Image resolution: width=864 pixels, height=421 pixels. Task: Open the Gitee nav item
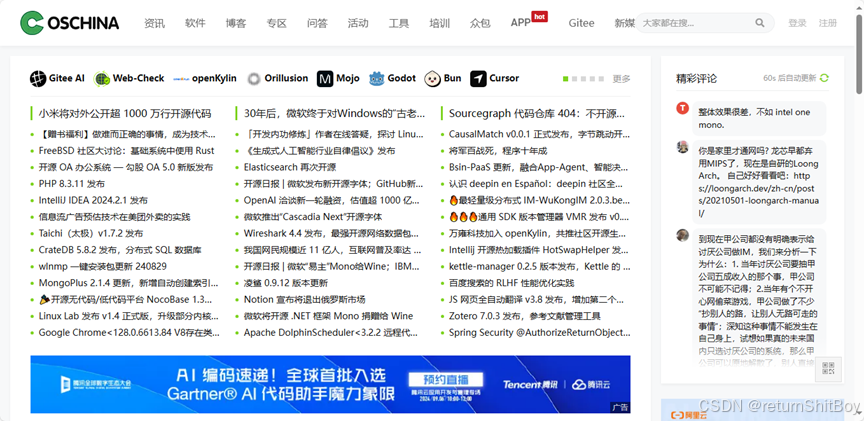[x=581, y=23]
